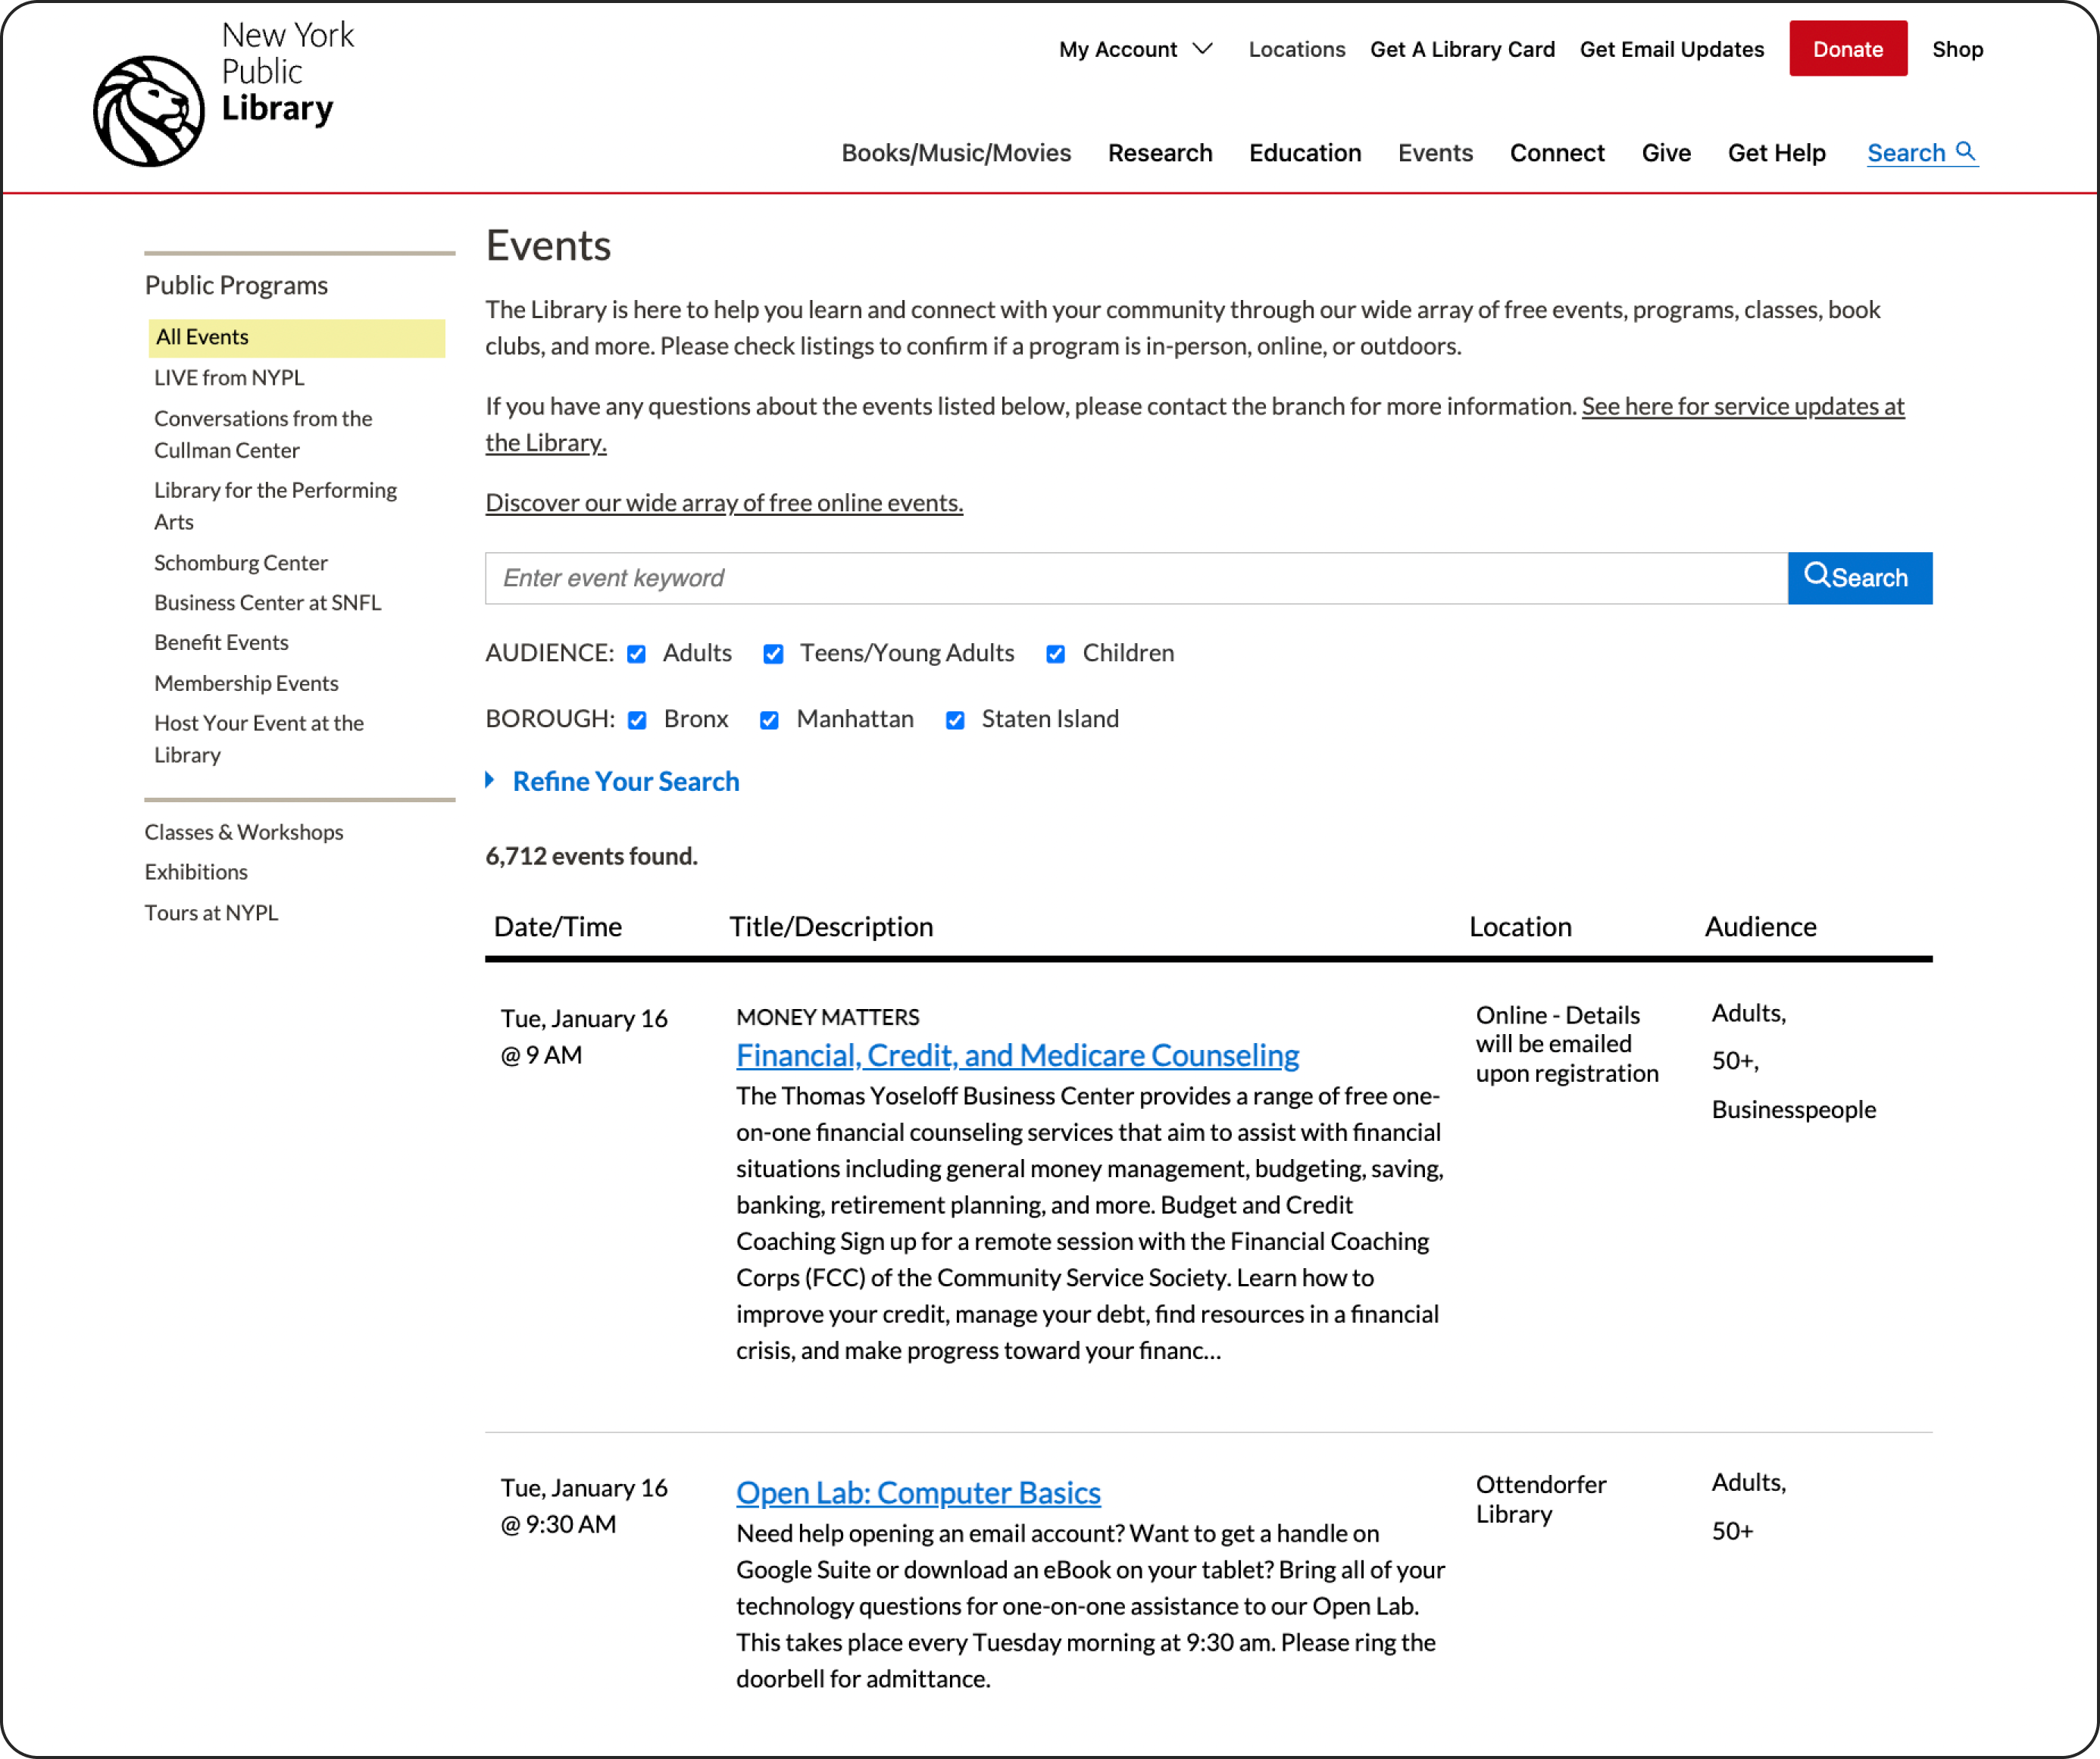
Task: Click Discover free online events link
Action: [x=724, y=502]
